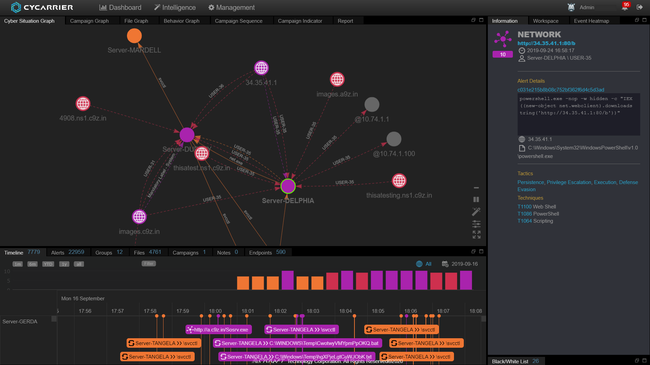Open technique T1100 Web Shell
The height and width of the screenshot is (365, 650).
[x=536, y=207]
